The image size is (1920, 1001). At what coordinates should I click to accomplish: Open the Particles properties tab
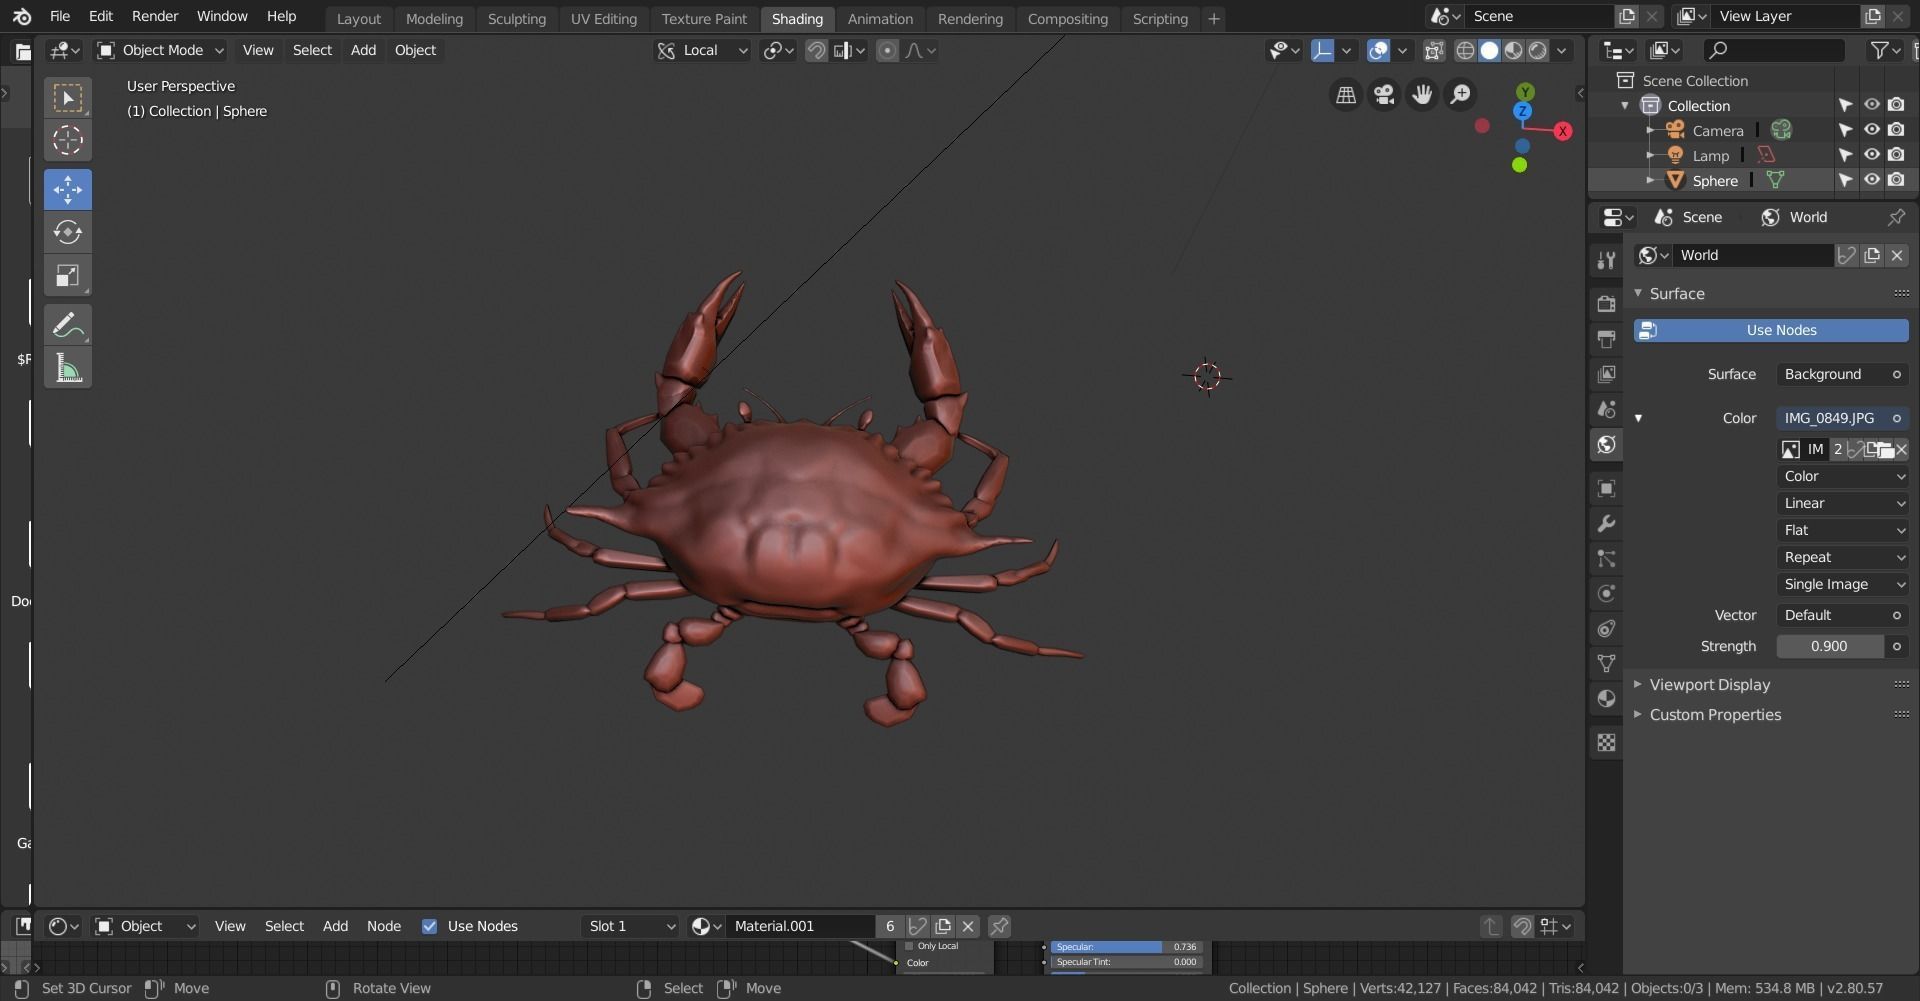tap(1606, 558)
